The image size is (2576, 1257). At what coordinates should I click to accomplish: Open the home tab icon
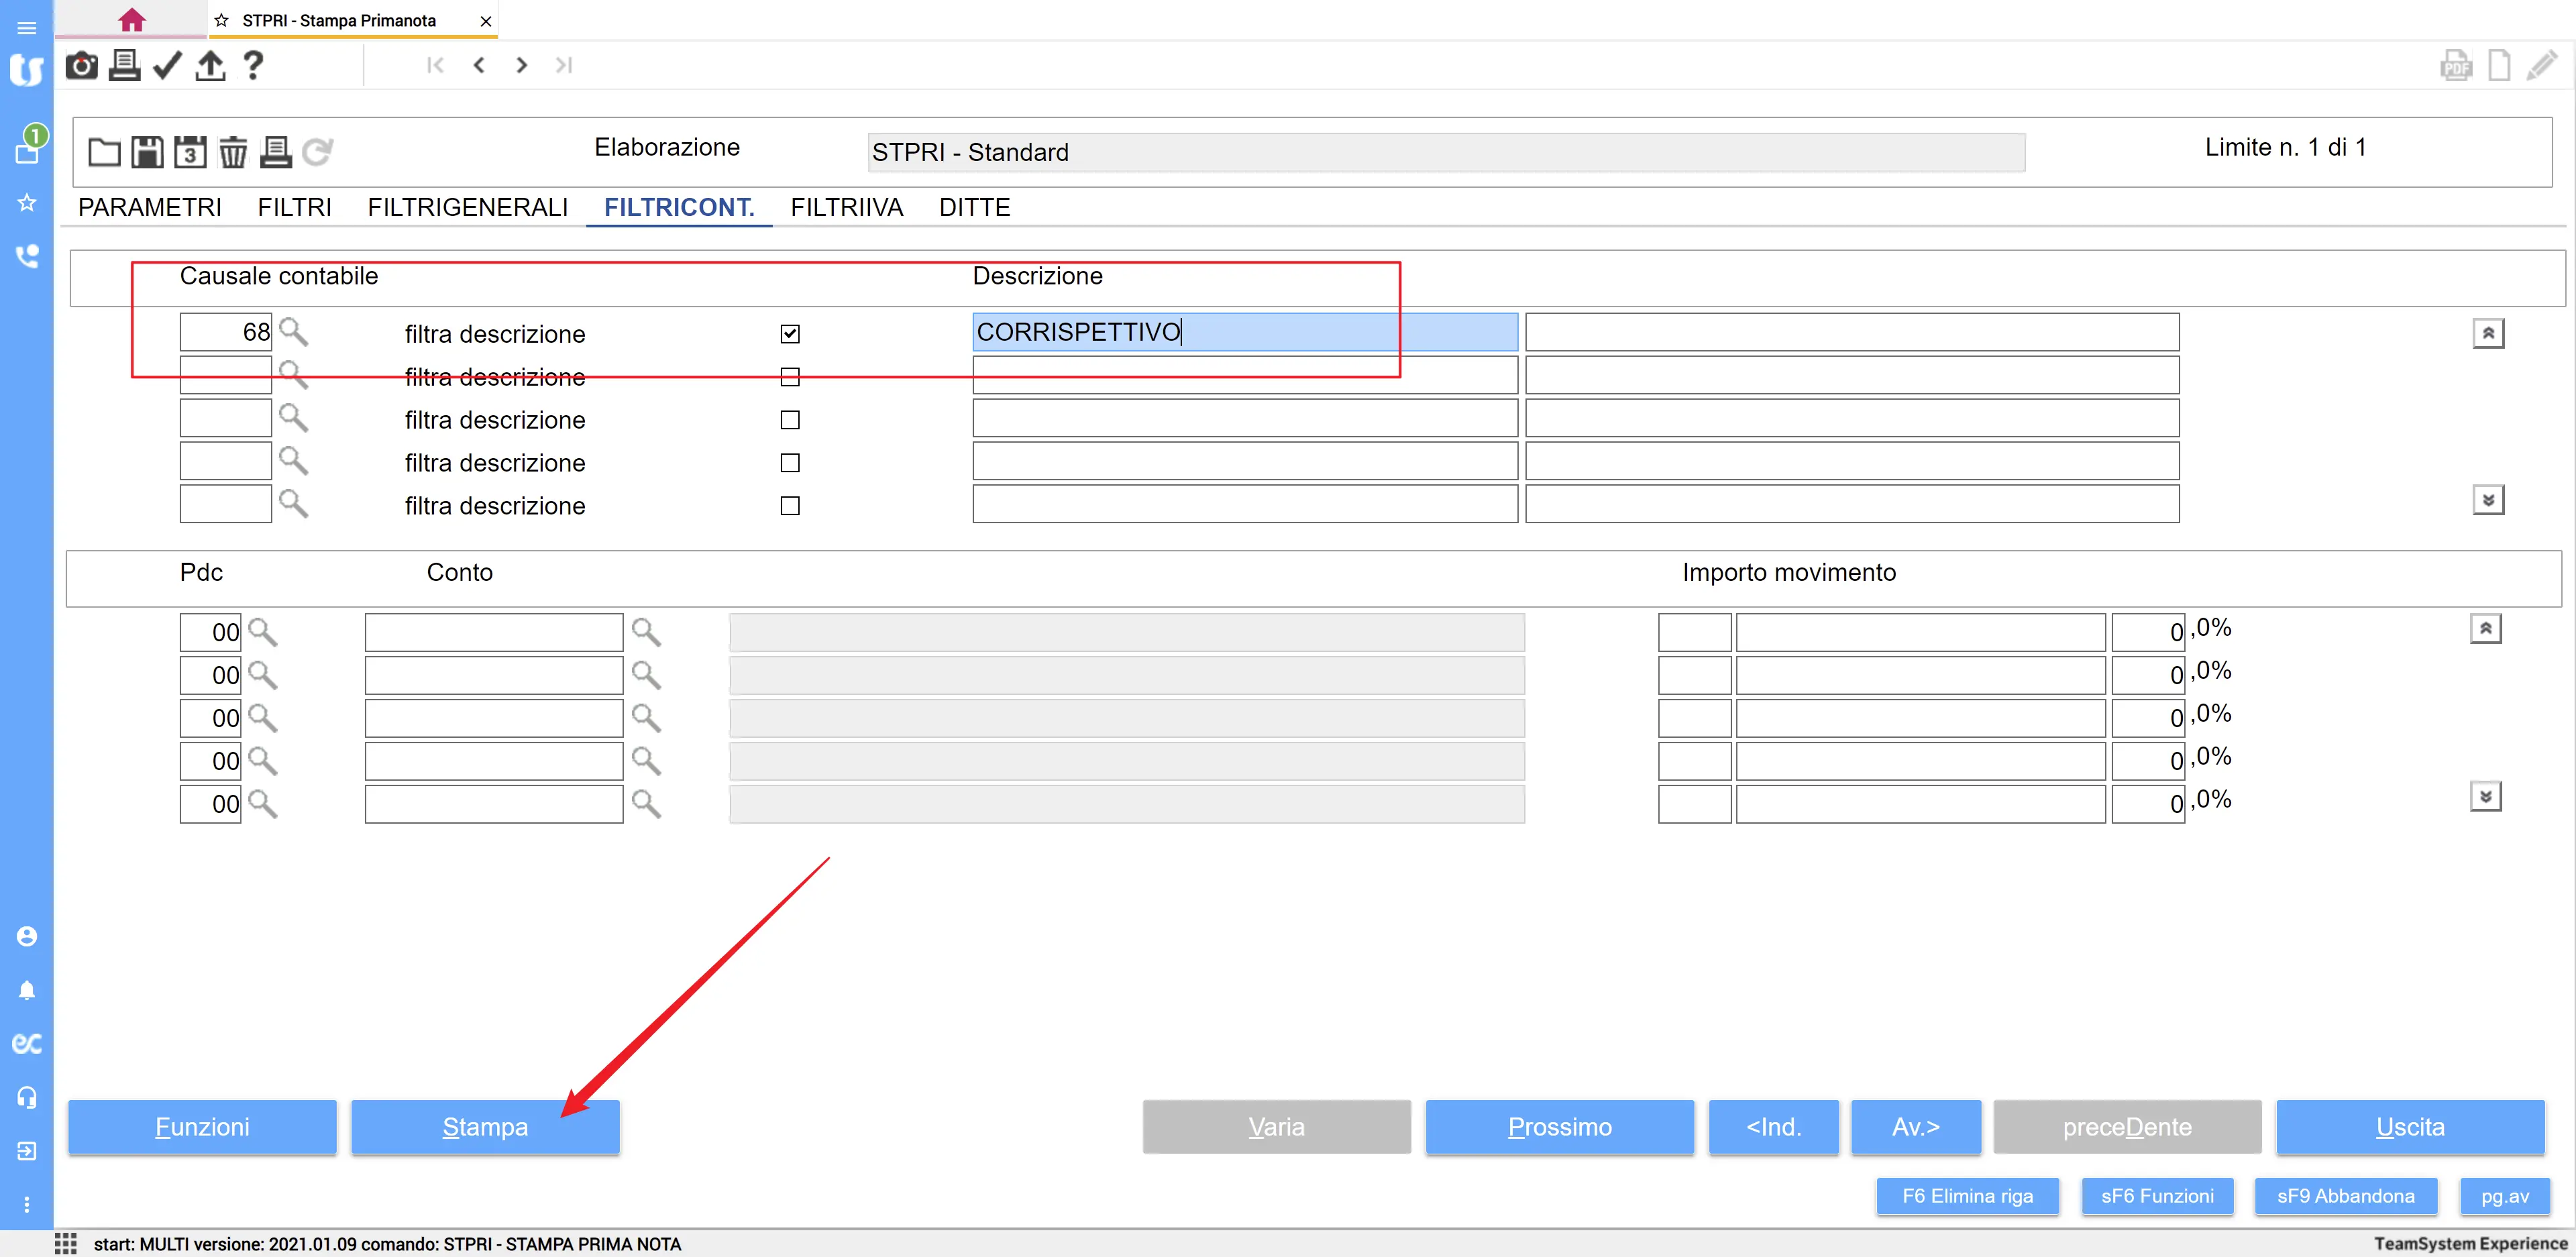[131, 20]
